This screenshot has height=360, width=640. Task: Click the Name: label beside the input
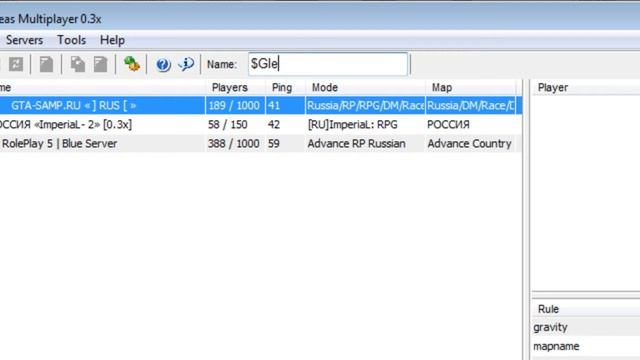coord(222,64)
